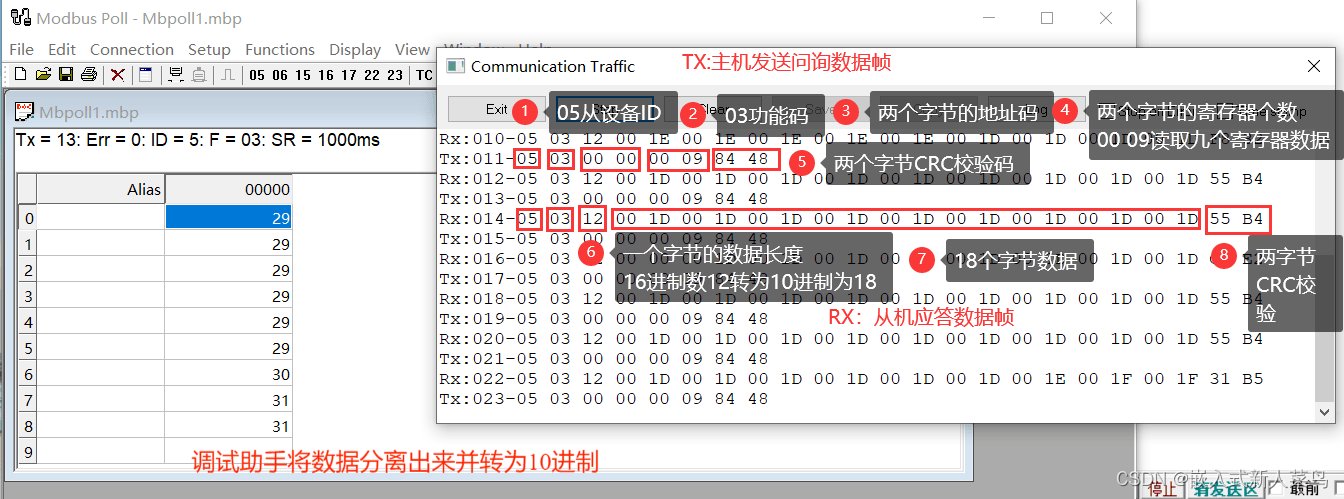The width and height of the screenshot is (1344, 499).
Task: Select function 16 toolbar button
Action: 326,75
